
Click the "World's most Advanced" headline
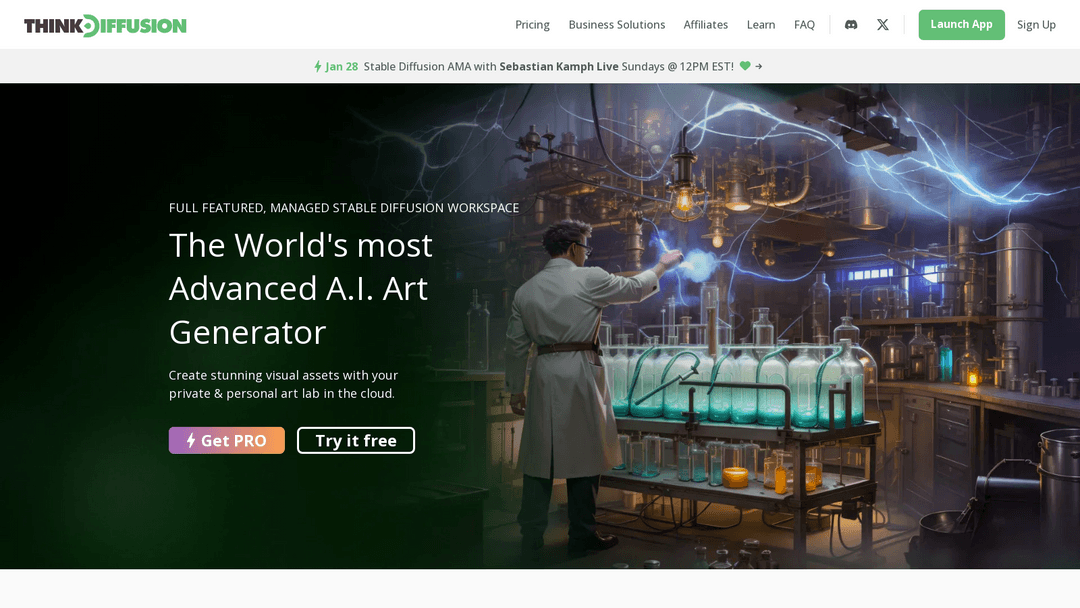coord(300,288)
